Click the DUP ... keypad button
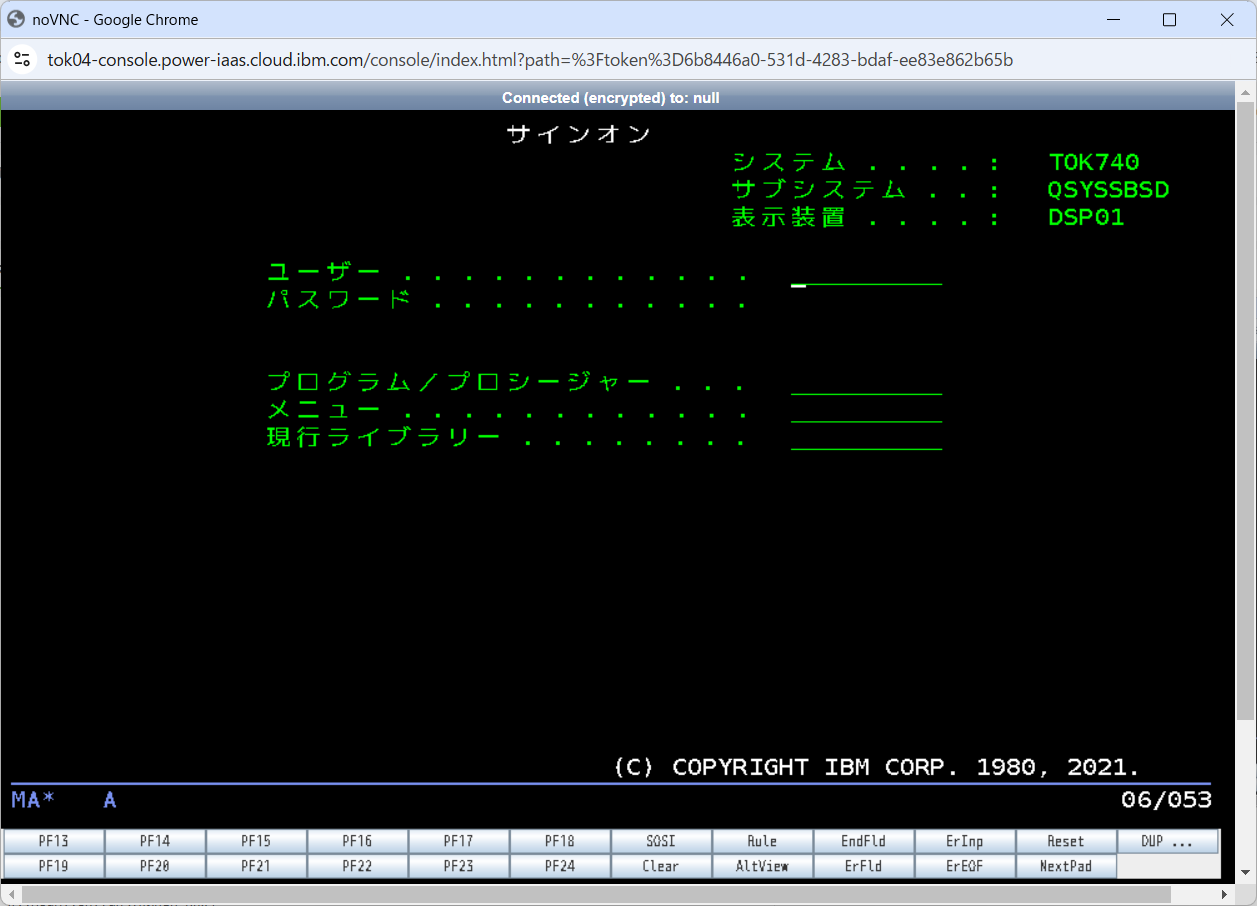Screen dimensions: 1257x906 pyautogui.click(x=1168, y=841)
